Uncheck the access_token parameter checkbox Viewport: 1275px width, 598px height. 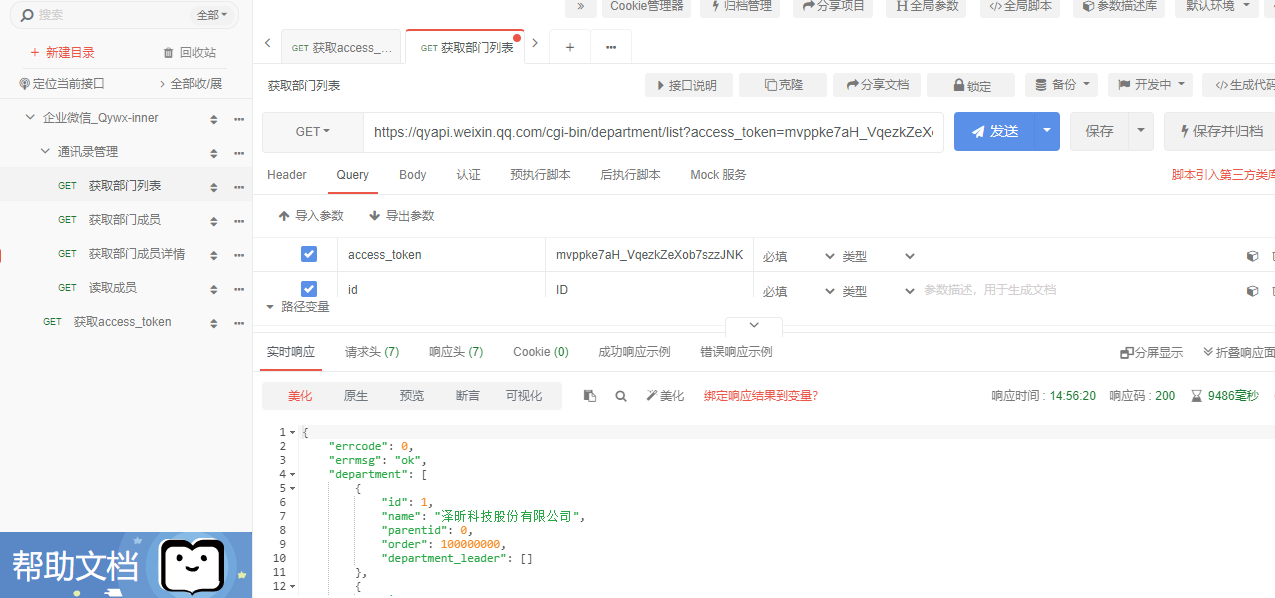(309, 254)
